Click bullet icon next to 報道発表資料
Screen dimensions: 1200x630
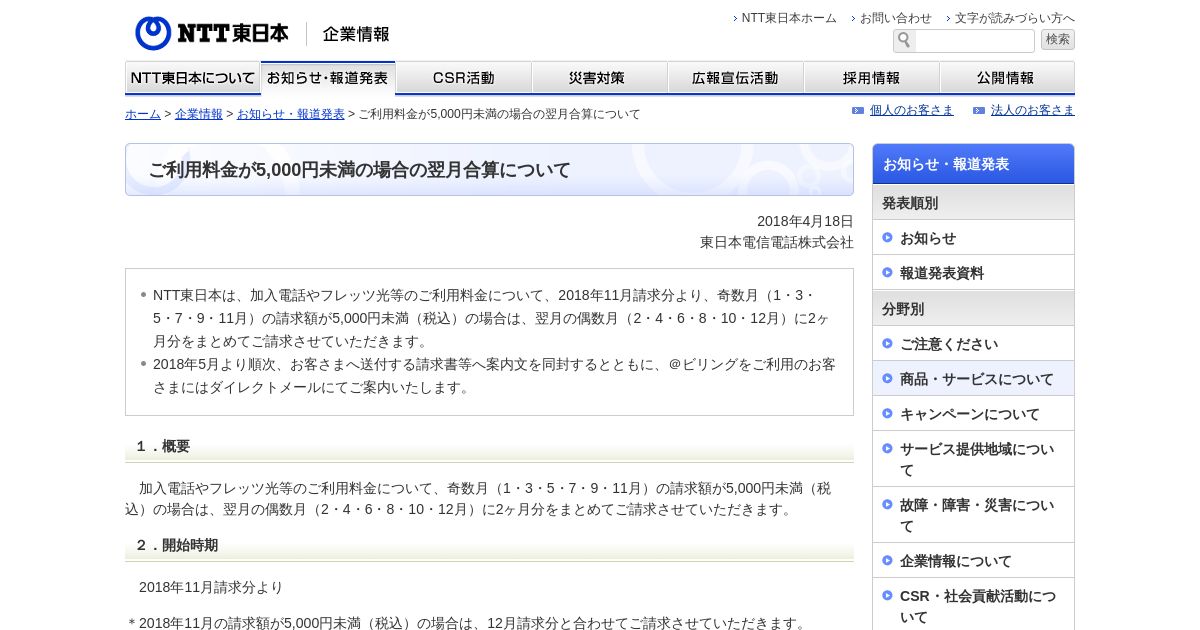click(887, 272)
